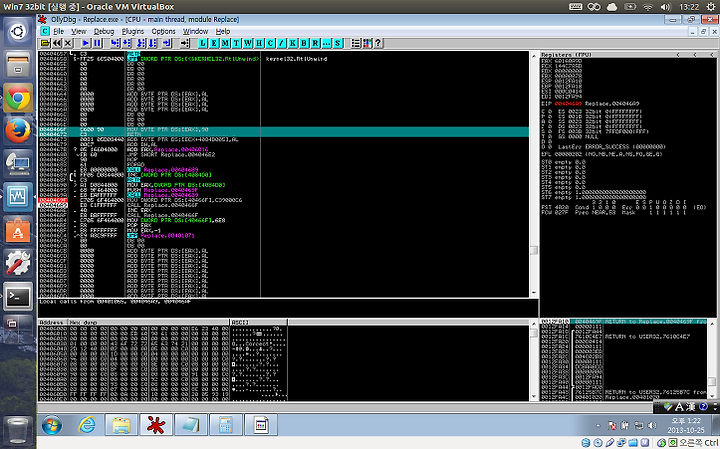720x449 pixels.
Task: Open the Debug menu
Action: coord(104,31)
